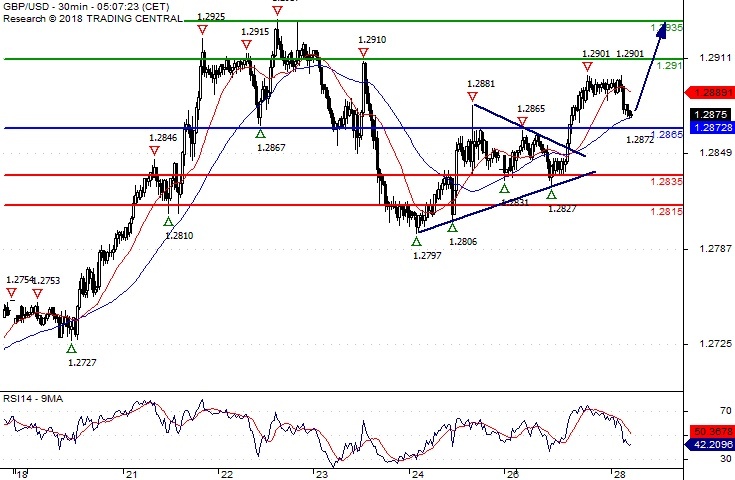Click date 24 on the time axis

click(418, 474)
